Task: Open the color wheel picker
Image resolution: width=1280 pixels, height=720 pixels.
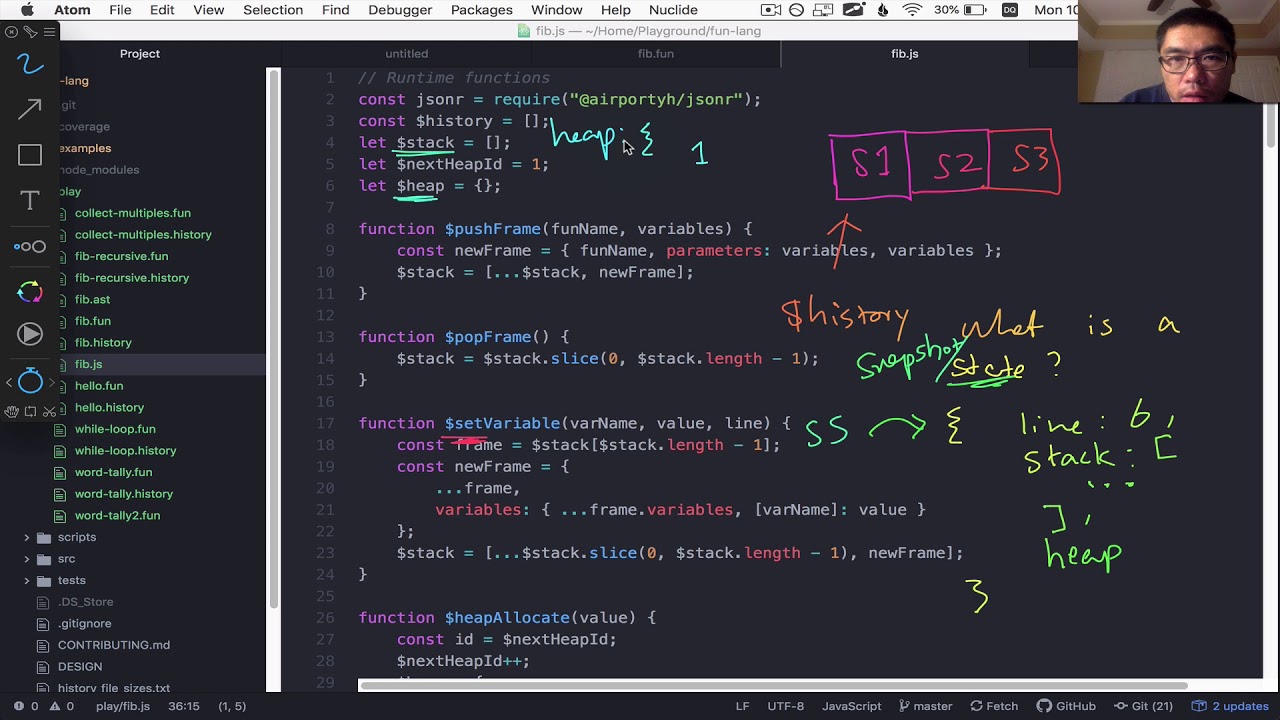Action: tap(30, 292)
